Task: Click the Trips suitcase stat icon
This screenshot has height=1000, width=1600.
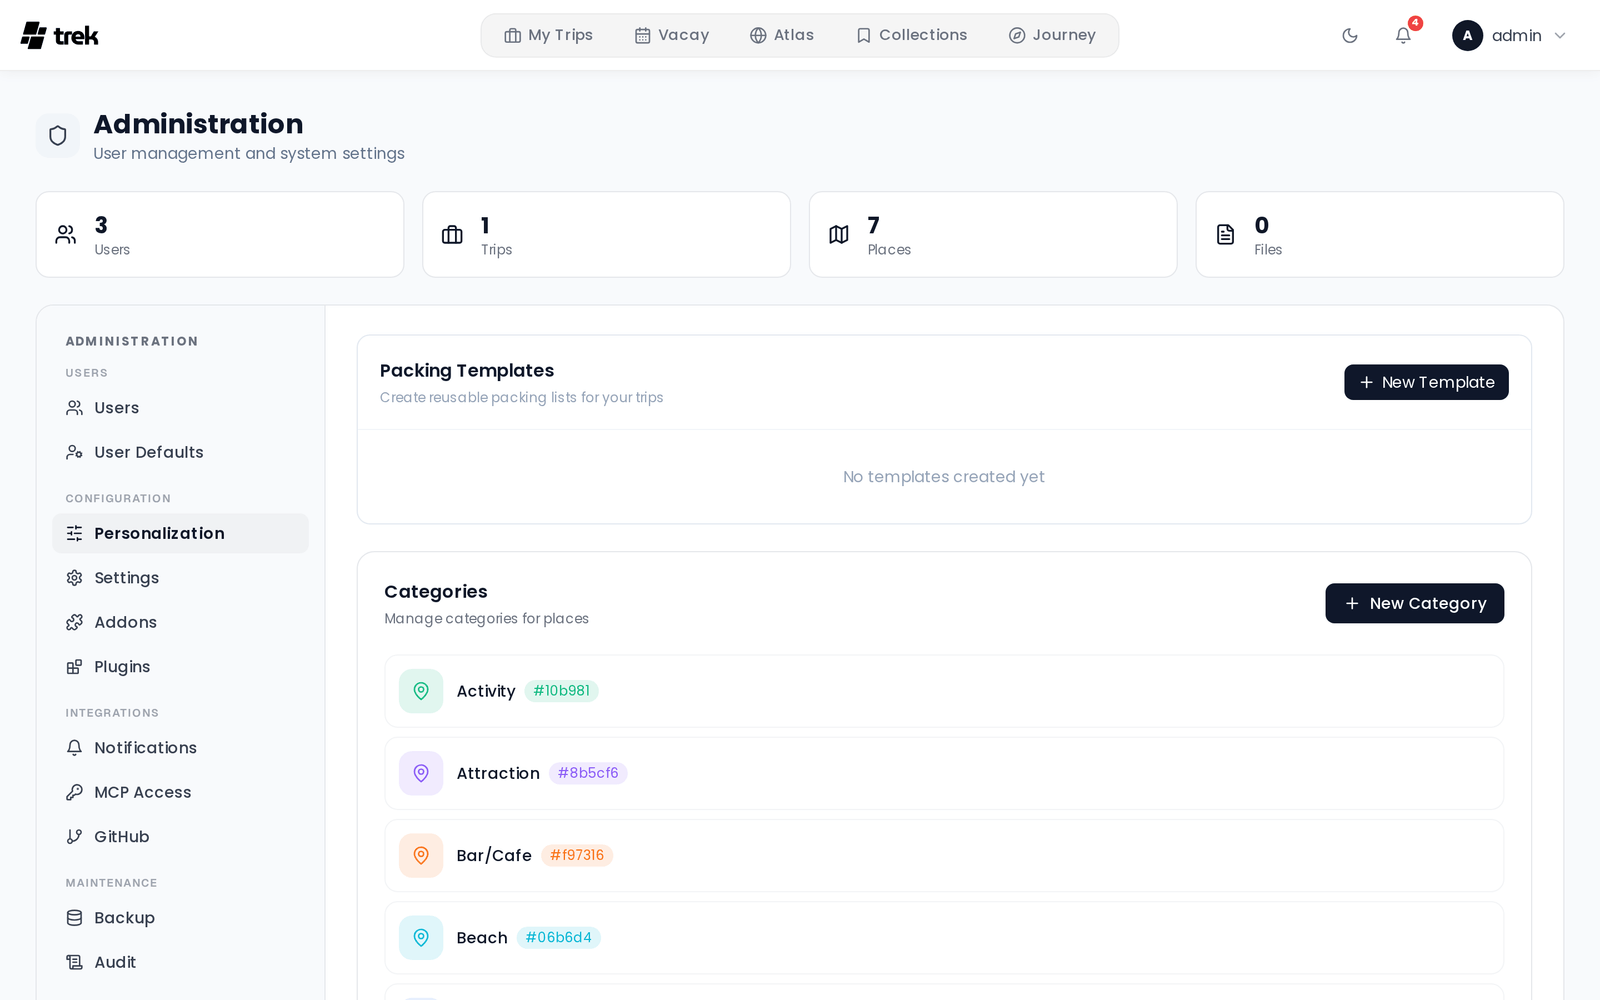Action: click(x=452, y=235)
